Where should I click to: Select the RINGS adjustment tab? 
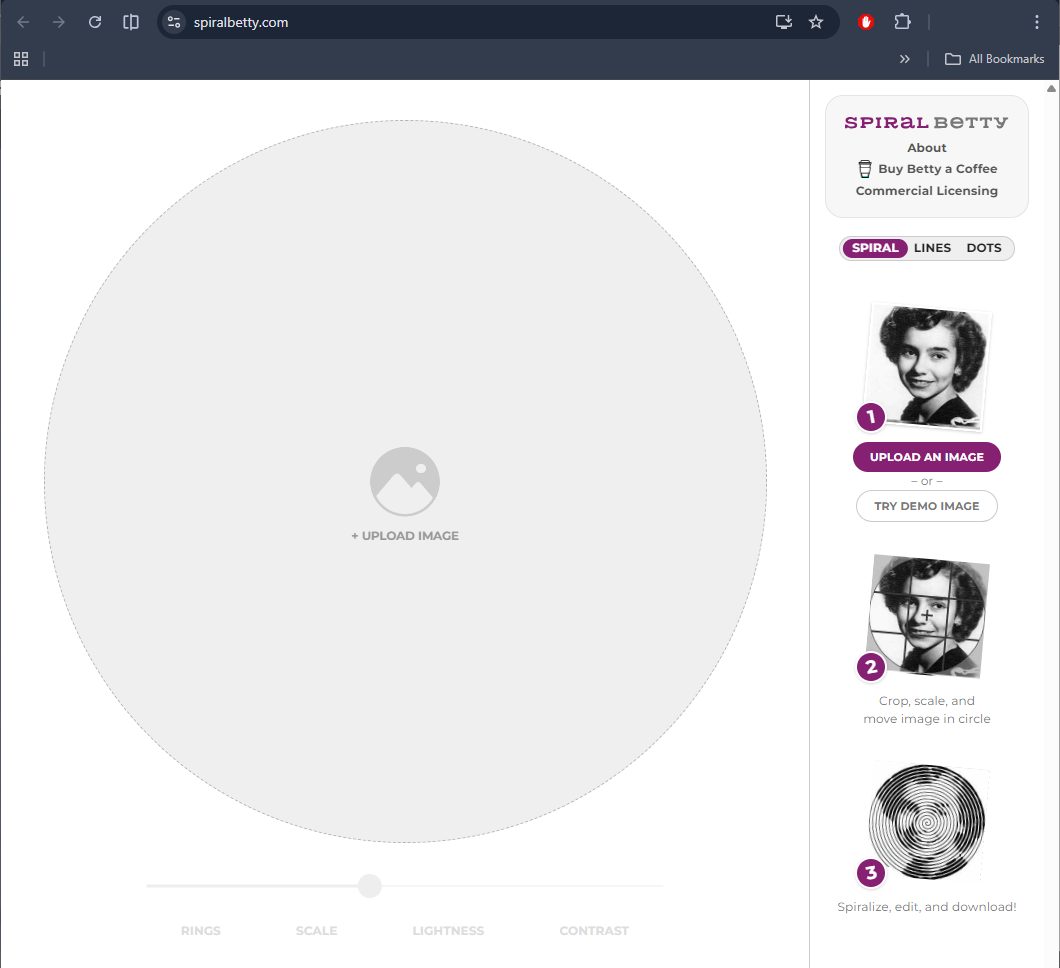point(201,931)
